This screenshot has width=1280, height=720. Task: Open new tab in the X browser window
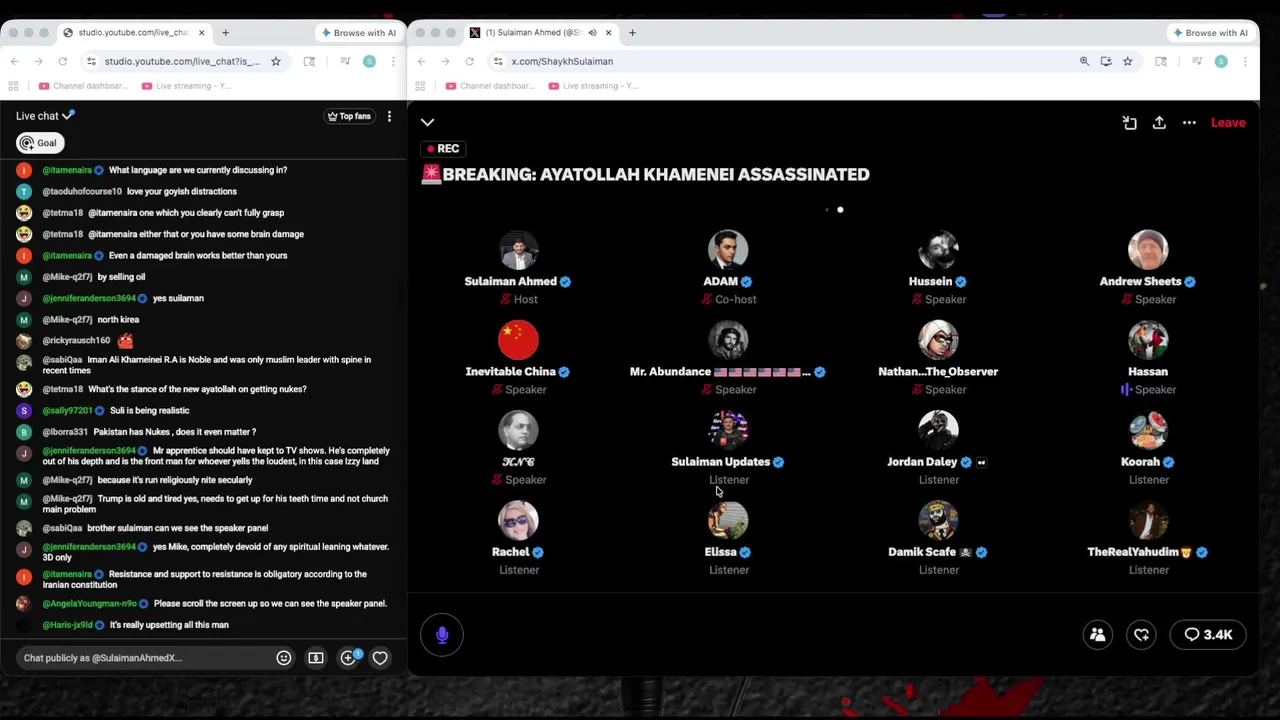point(632,33)
